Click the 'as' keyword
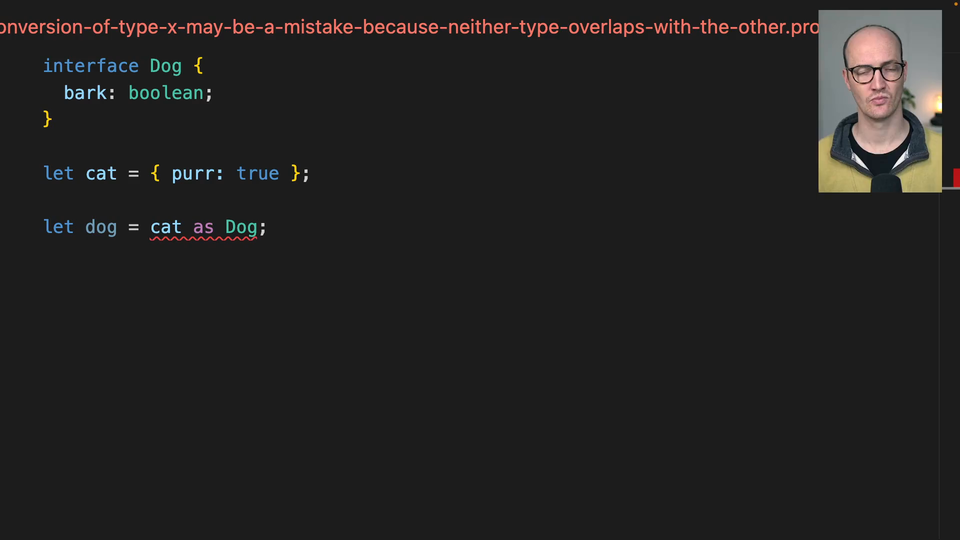Screen dimensions: 960x540 pyautogui.click(x=203, y=227)
